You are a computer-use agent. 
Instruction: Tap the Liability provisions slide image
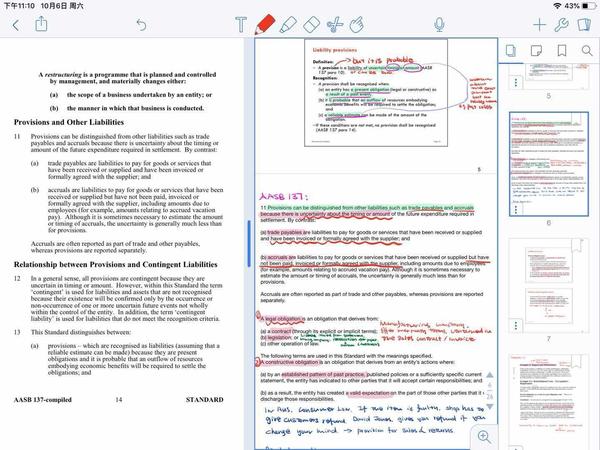point(376,93)
